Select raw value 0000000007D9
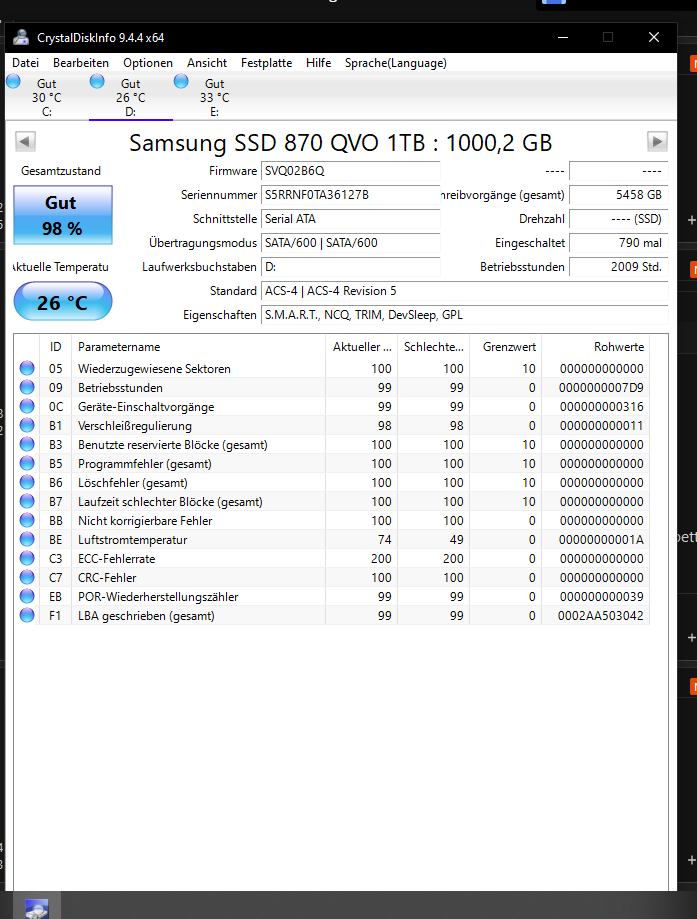 tap(601, 387)
